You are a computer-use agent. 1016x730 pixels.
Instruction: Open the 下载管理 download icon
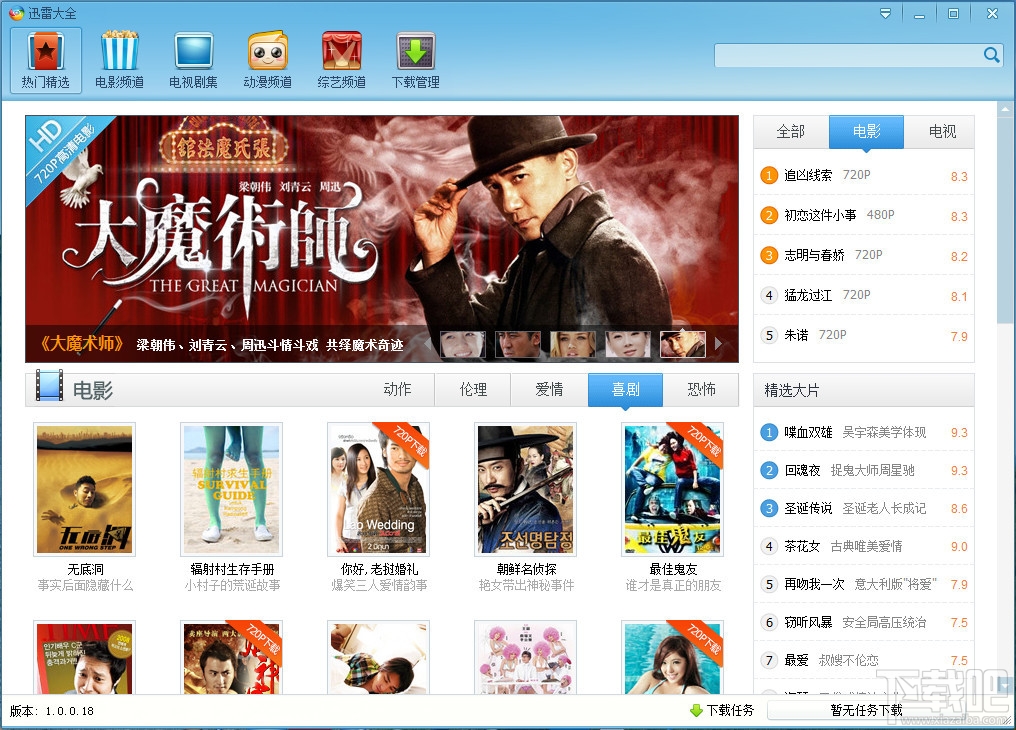pyautogui.click(x=415, y=60)
